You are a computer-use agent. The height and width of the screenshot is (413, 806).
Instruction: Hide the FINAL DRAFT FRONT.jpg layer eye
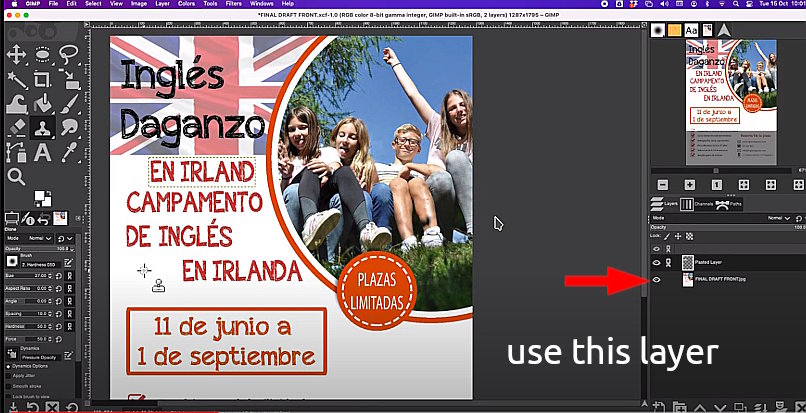click(656, 280)
